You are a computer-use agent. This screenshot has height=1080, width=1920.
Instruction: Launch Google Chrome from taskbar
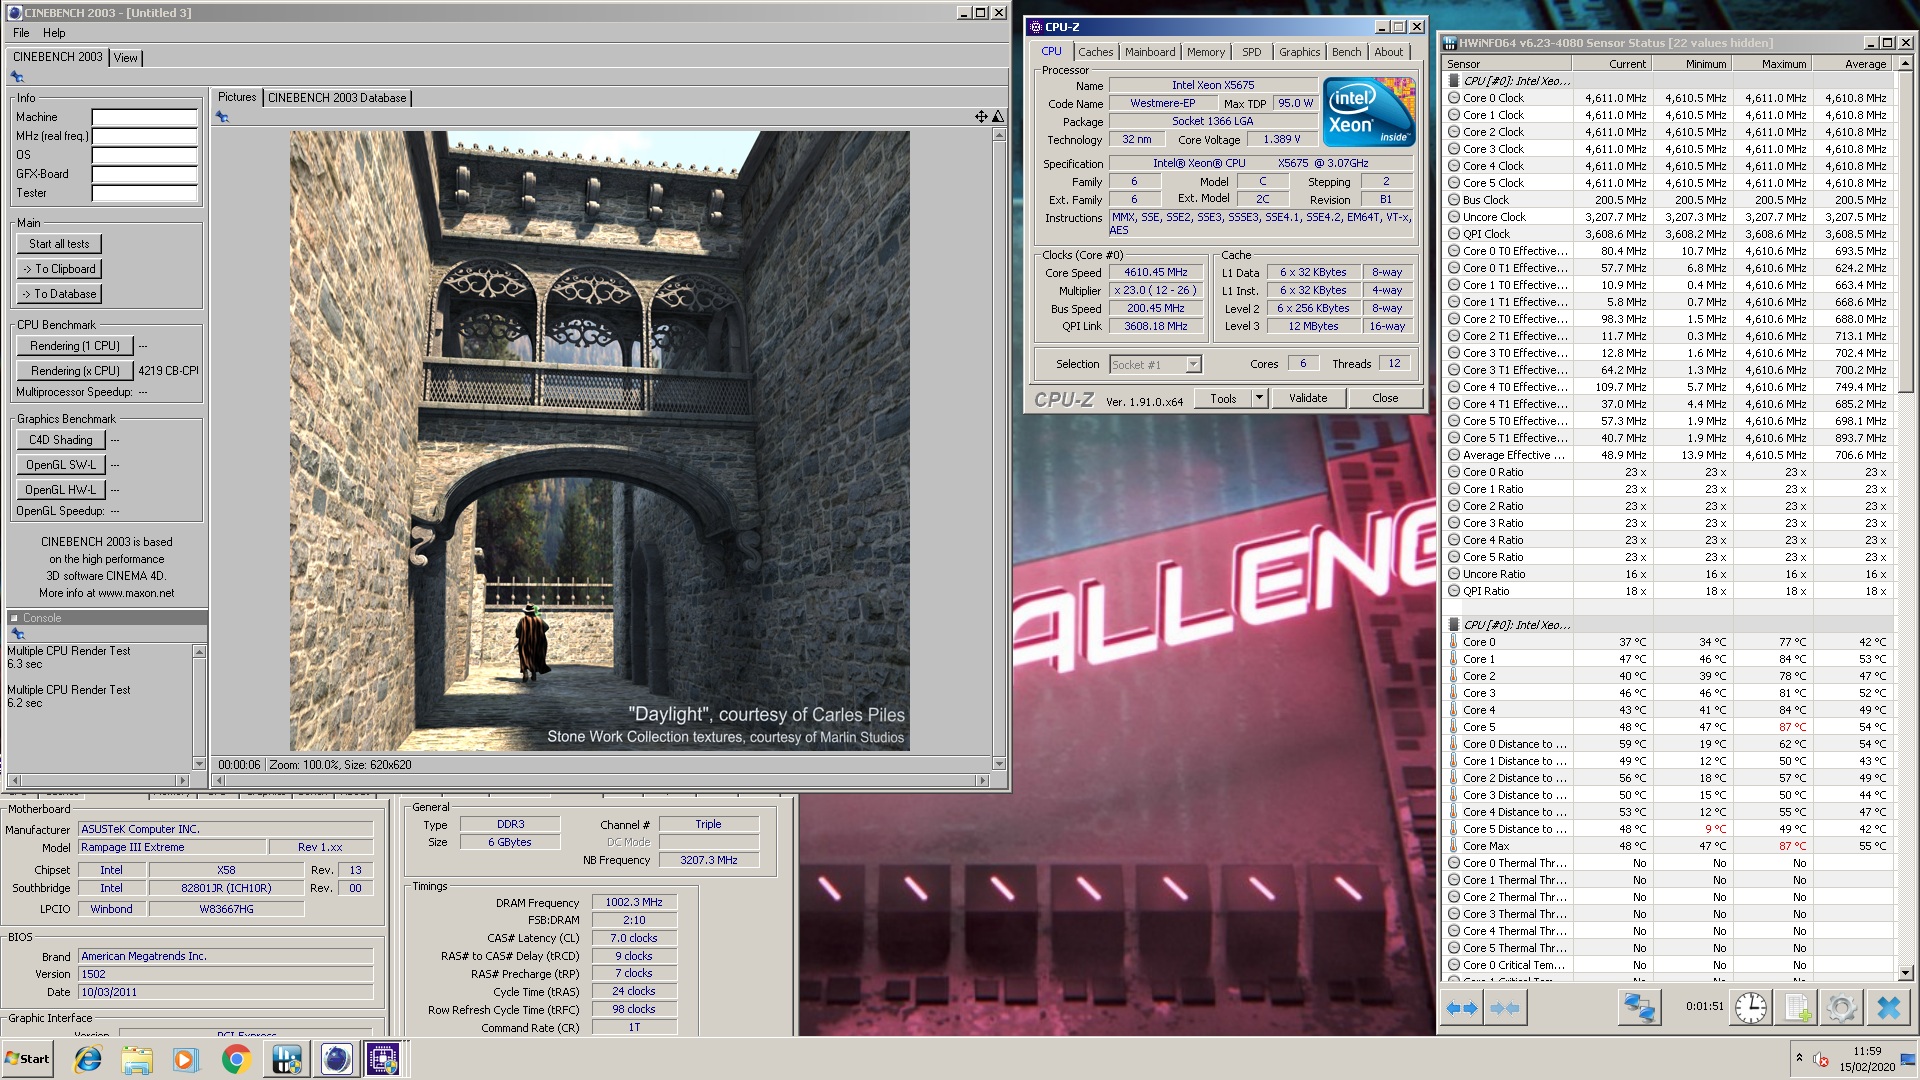pyautogui.click(x=236, y=1059)
